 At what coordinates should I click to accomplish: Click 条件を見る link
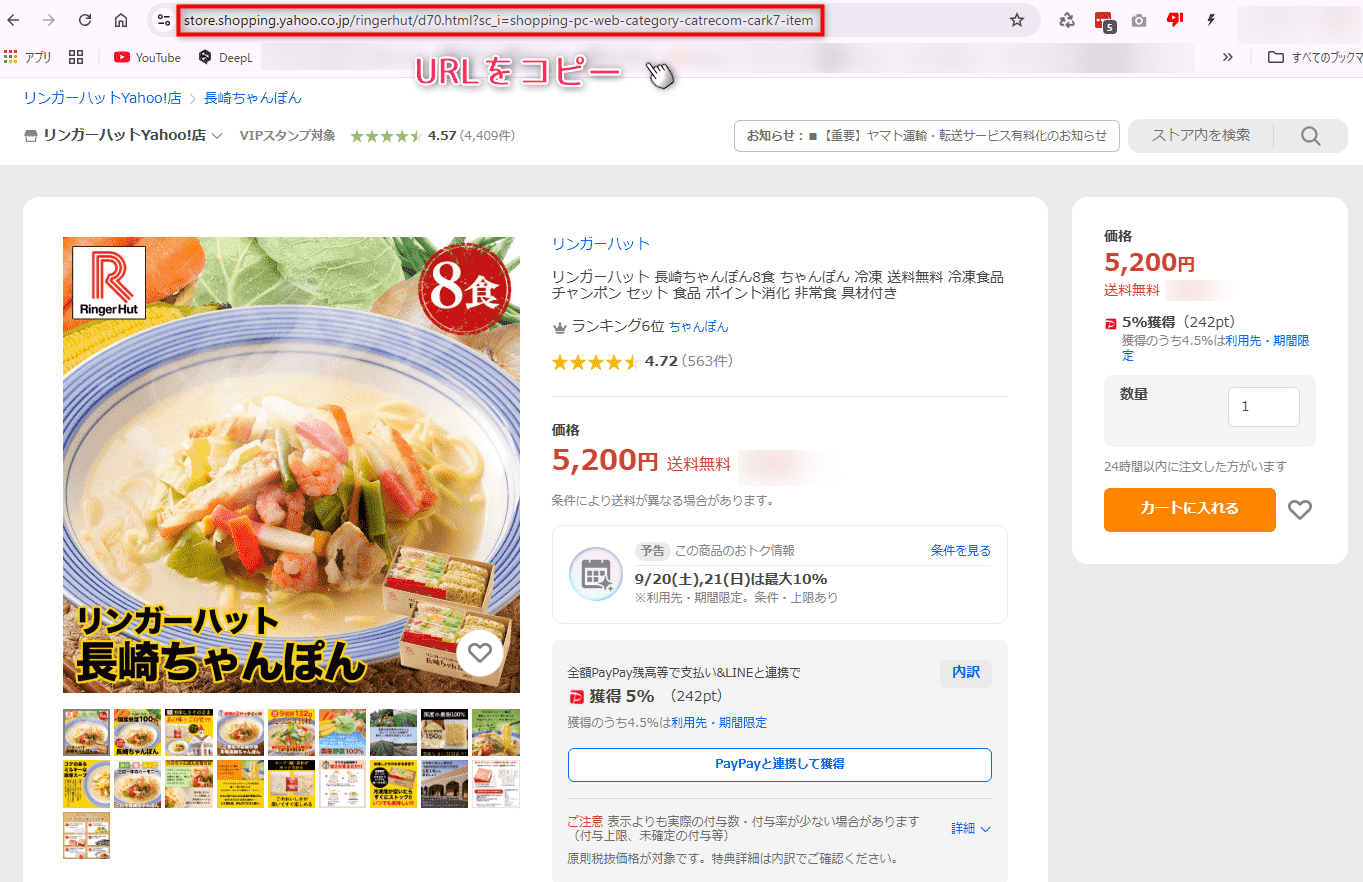point(961,550)
